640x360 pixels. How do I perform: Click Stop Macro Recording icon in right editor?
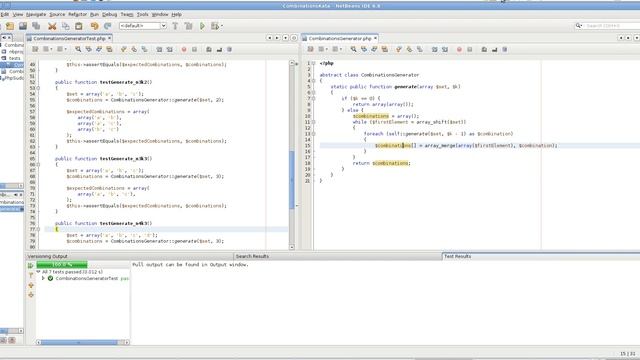470,49
